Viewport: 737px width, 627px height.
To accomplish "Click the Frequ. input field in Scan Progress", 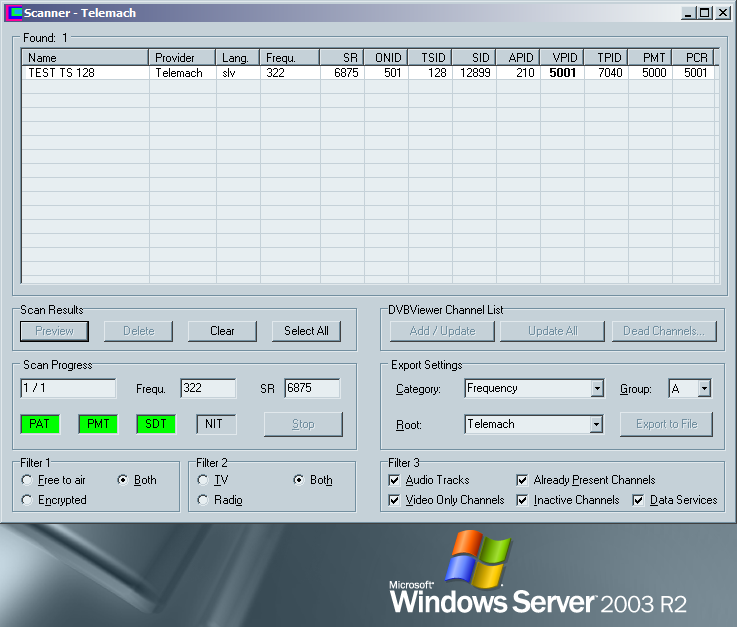I will tap(208, 389).
